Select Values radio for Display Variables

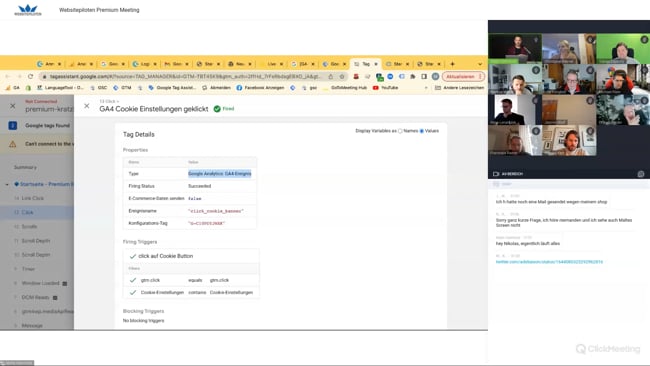[x=422, y=131]
